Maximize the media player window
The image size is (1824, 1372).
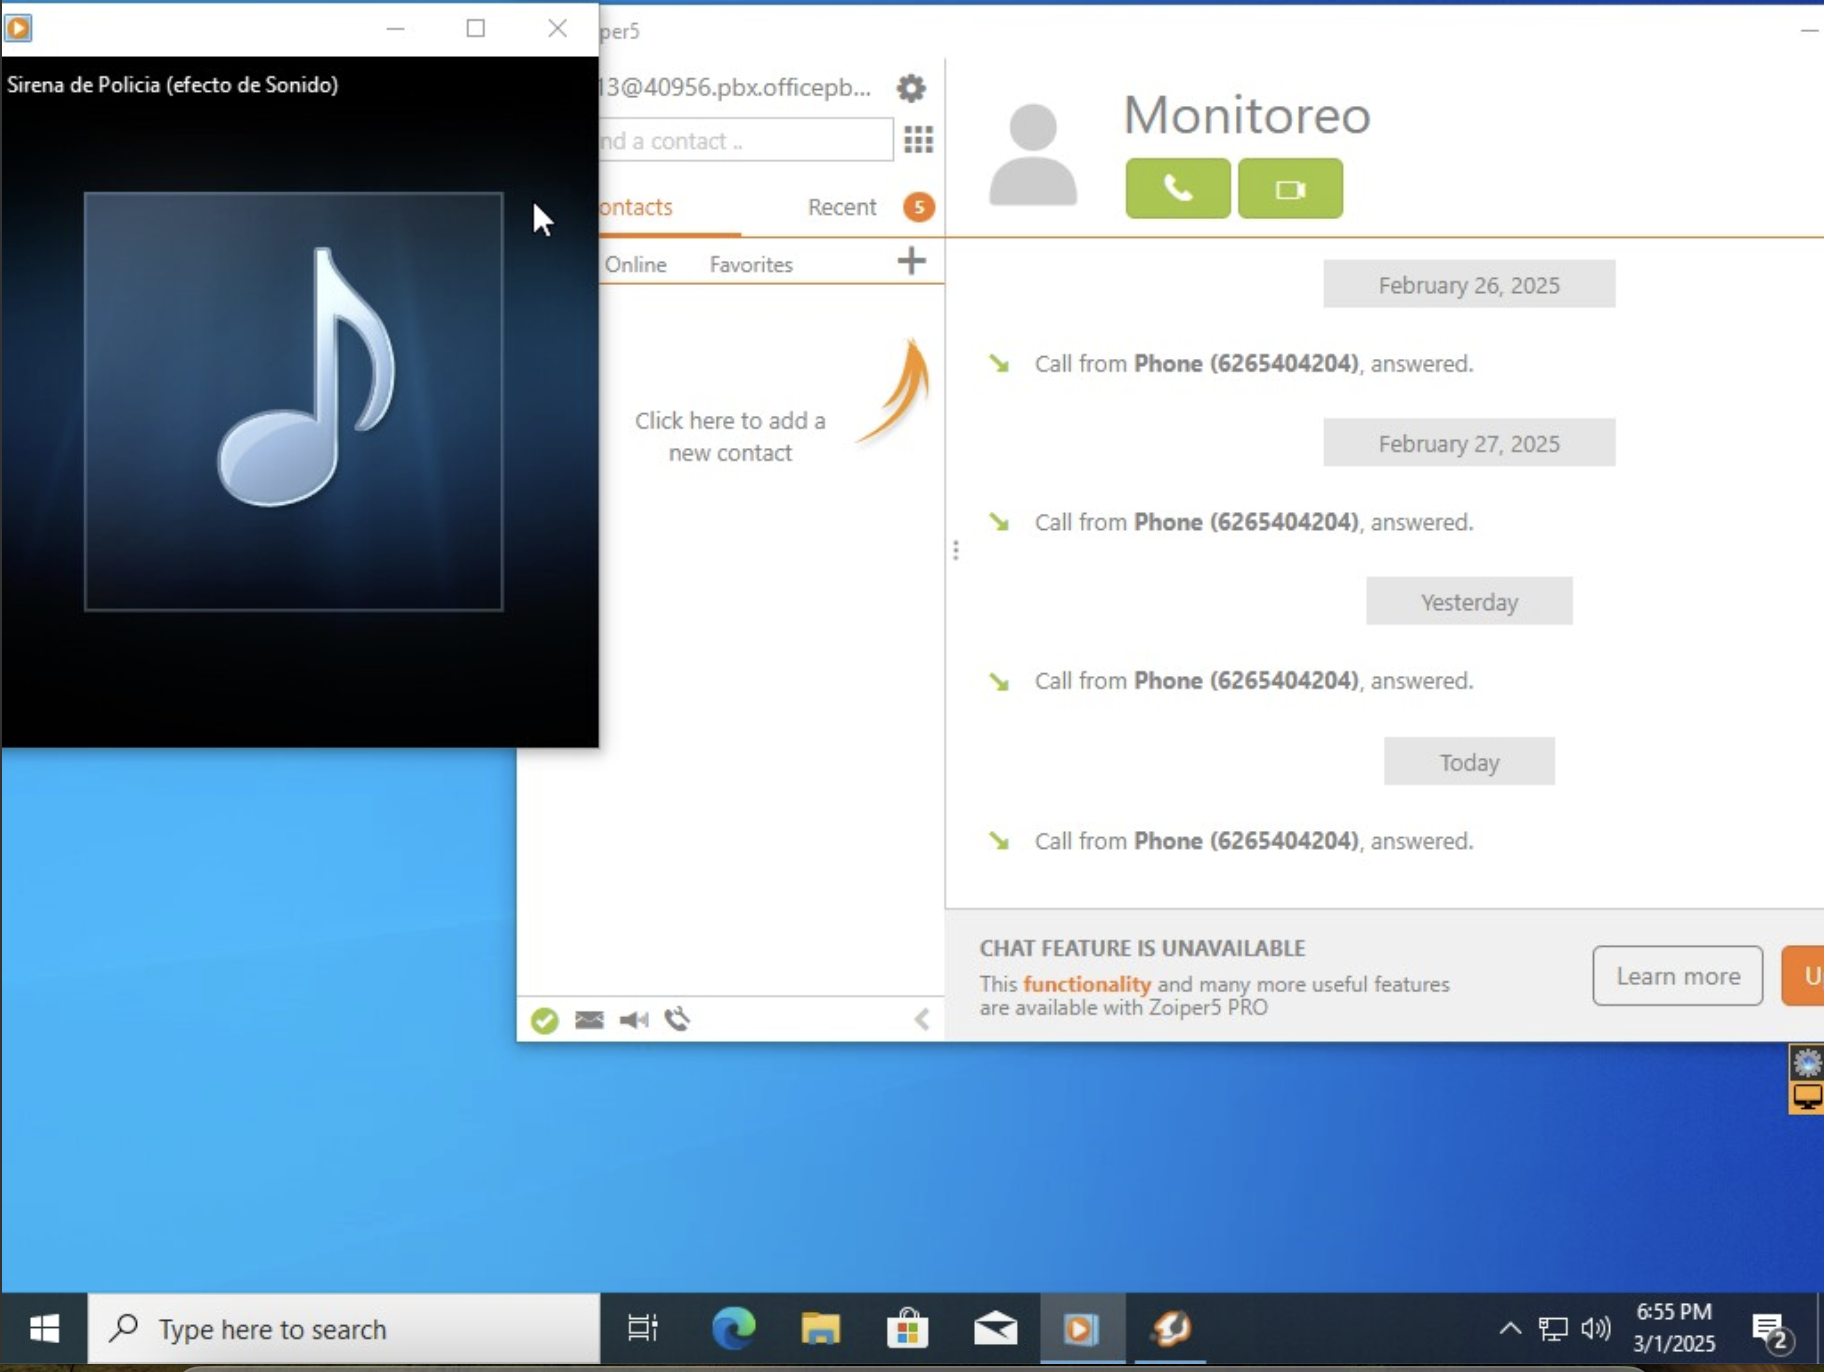pyautogui.click(x=476, y=28)
